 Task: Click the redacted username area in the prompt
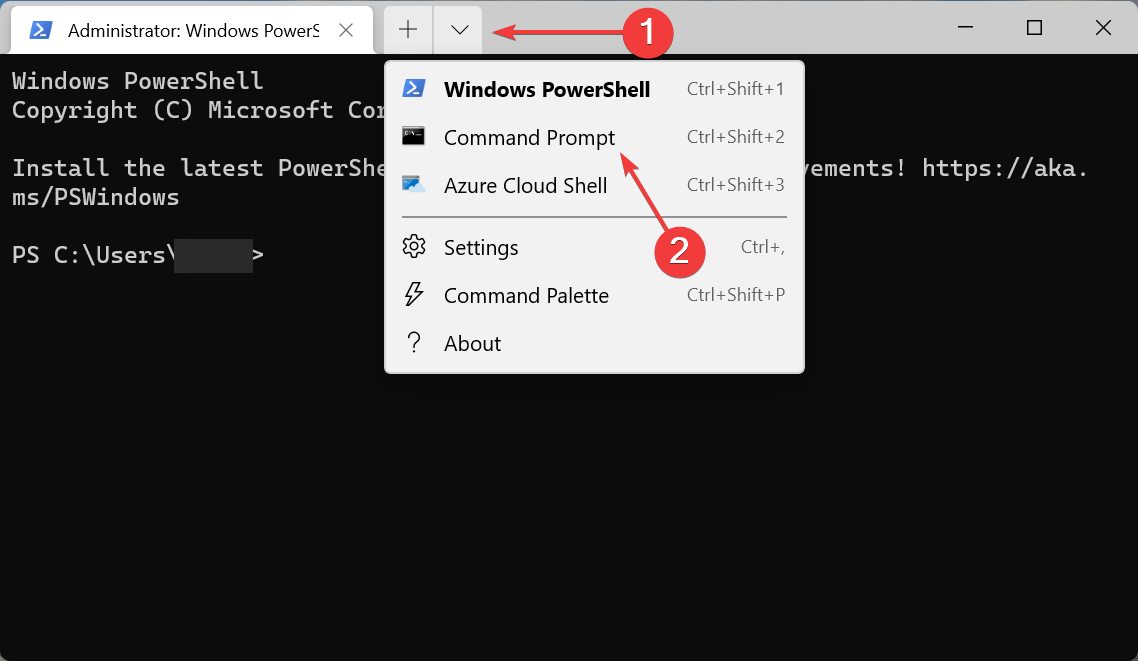click(212, 255)
